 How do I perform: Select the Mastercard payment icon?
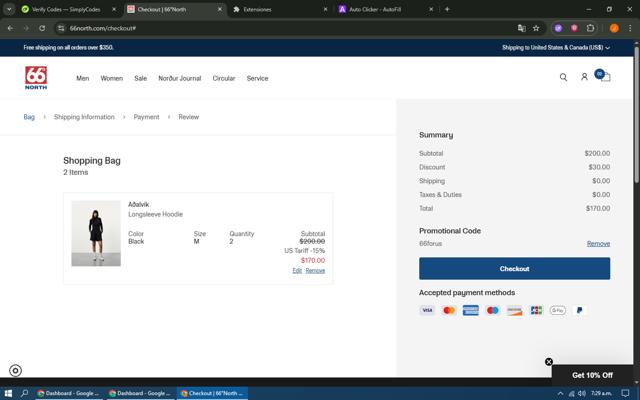pos(449,310)
